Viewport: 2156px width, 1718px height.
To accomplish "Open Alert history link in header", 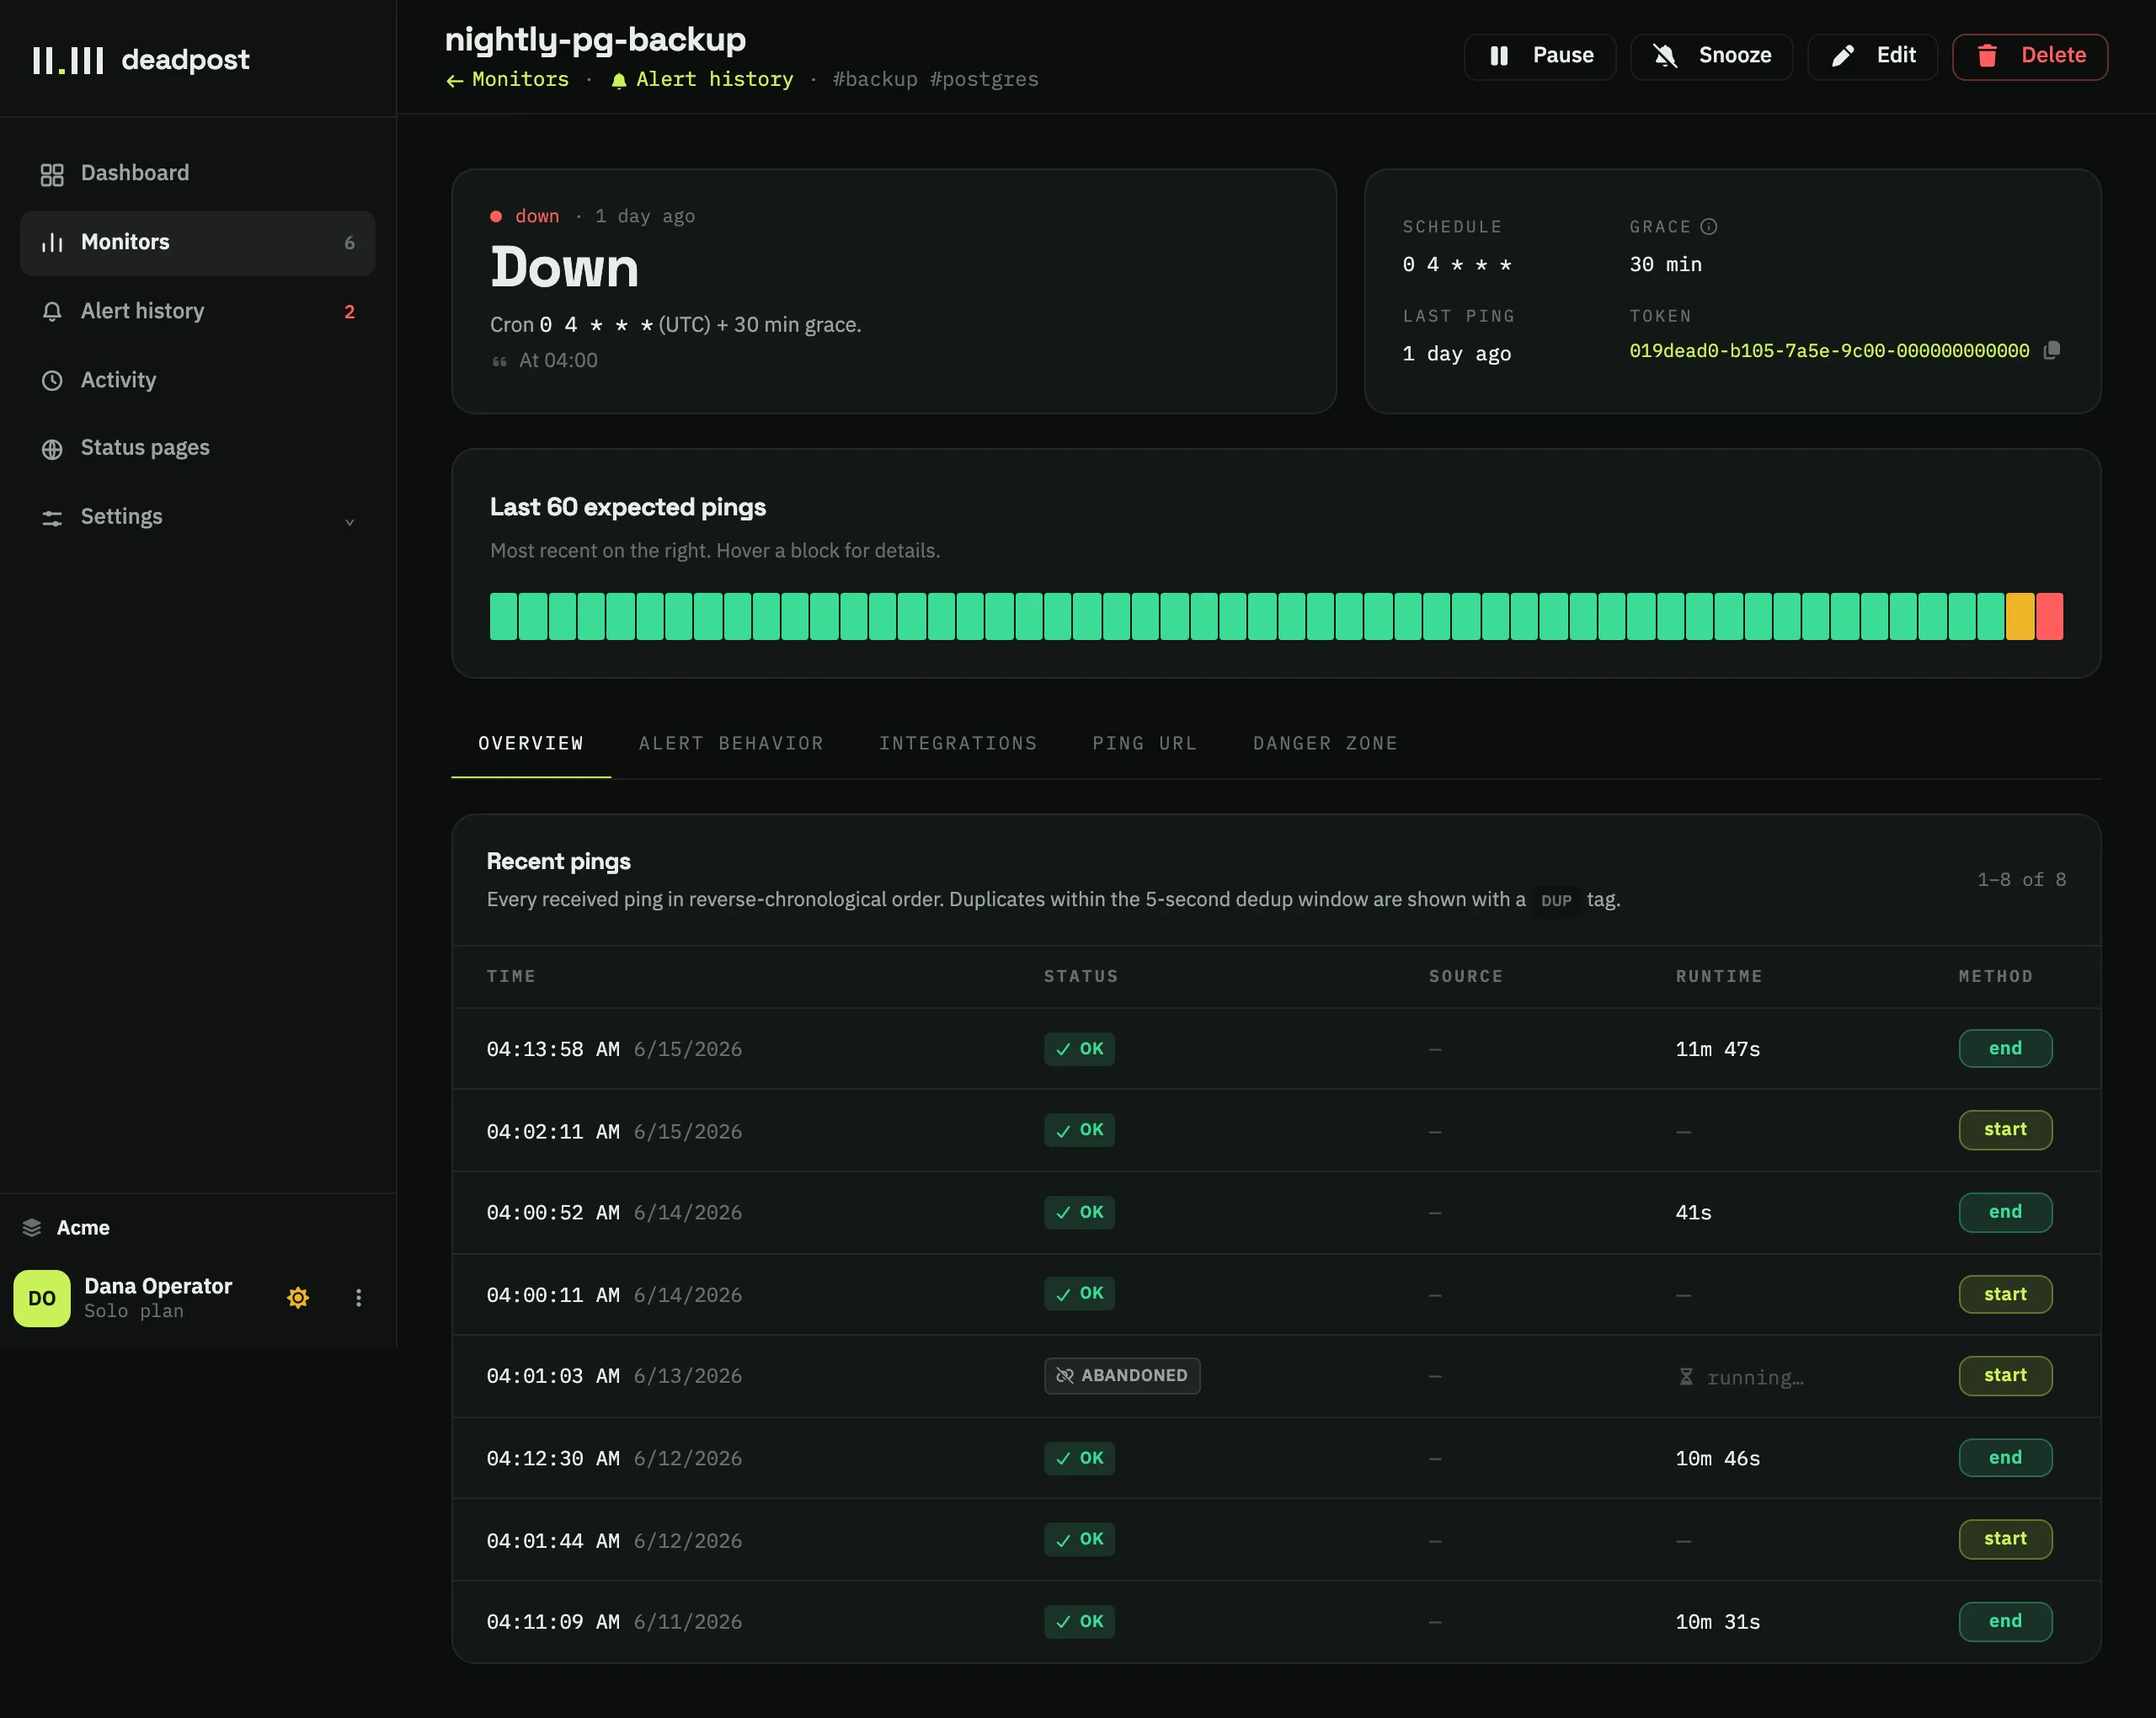I will tap(702, 79).
